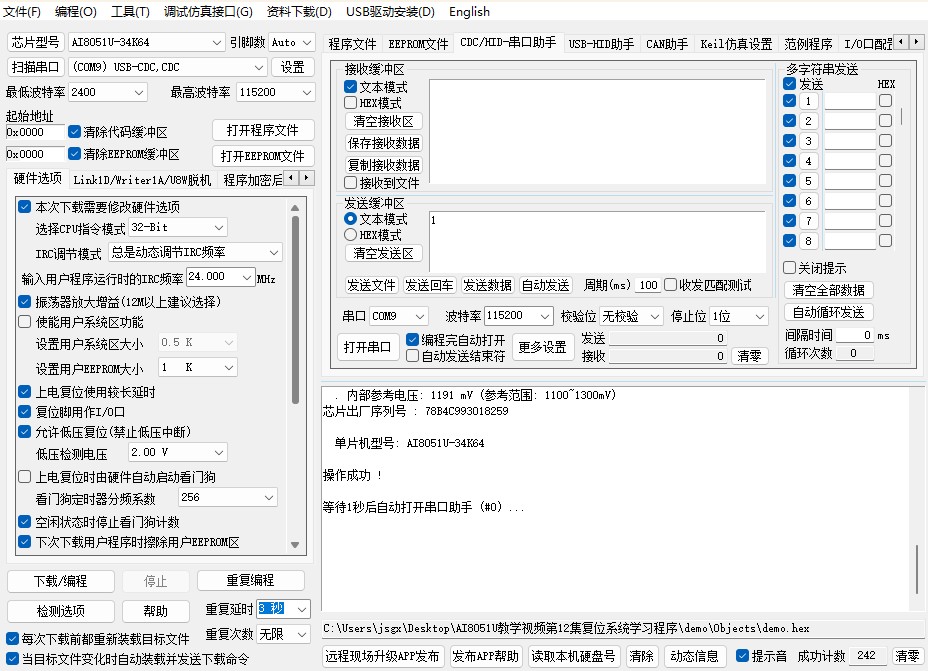Image resolution: width=928 pixels, height=671 pixels.
Task: Open the 调试仿真接口(G) menu
Action: pyautogui.click(x=208, y=12)
